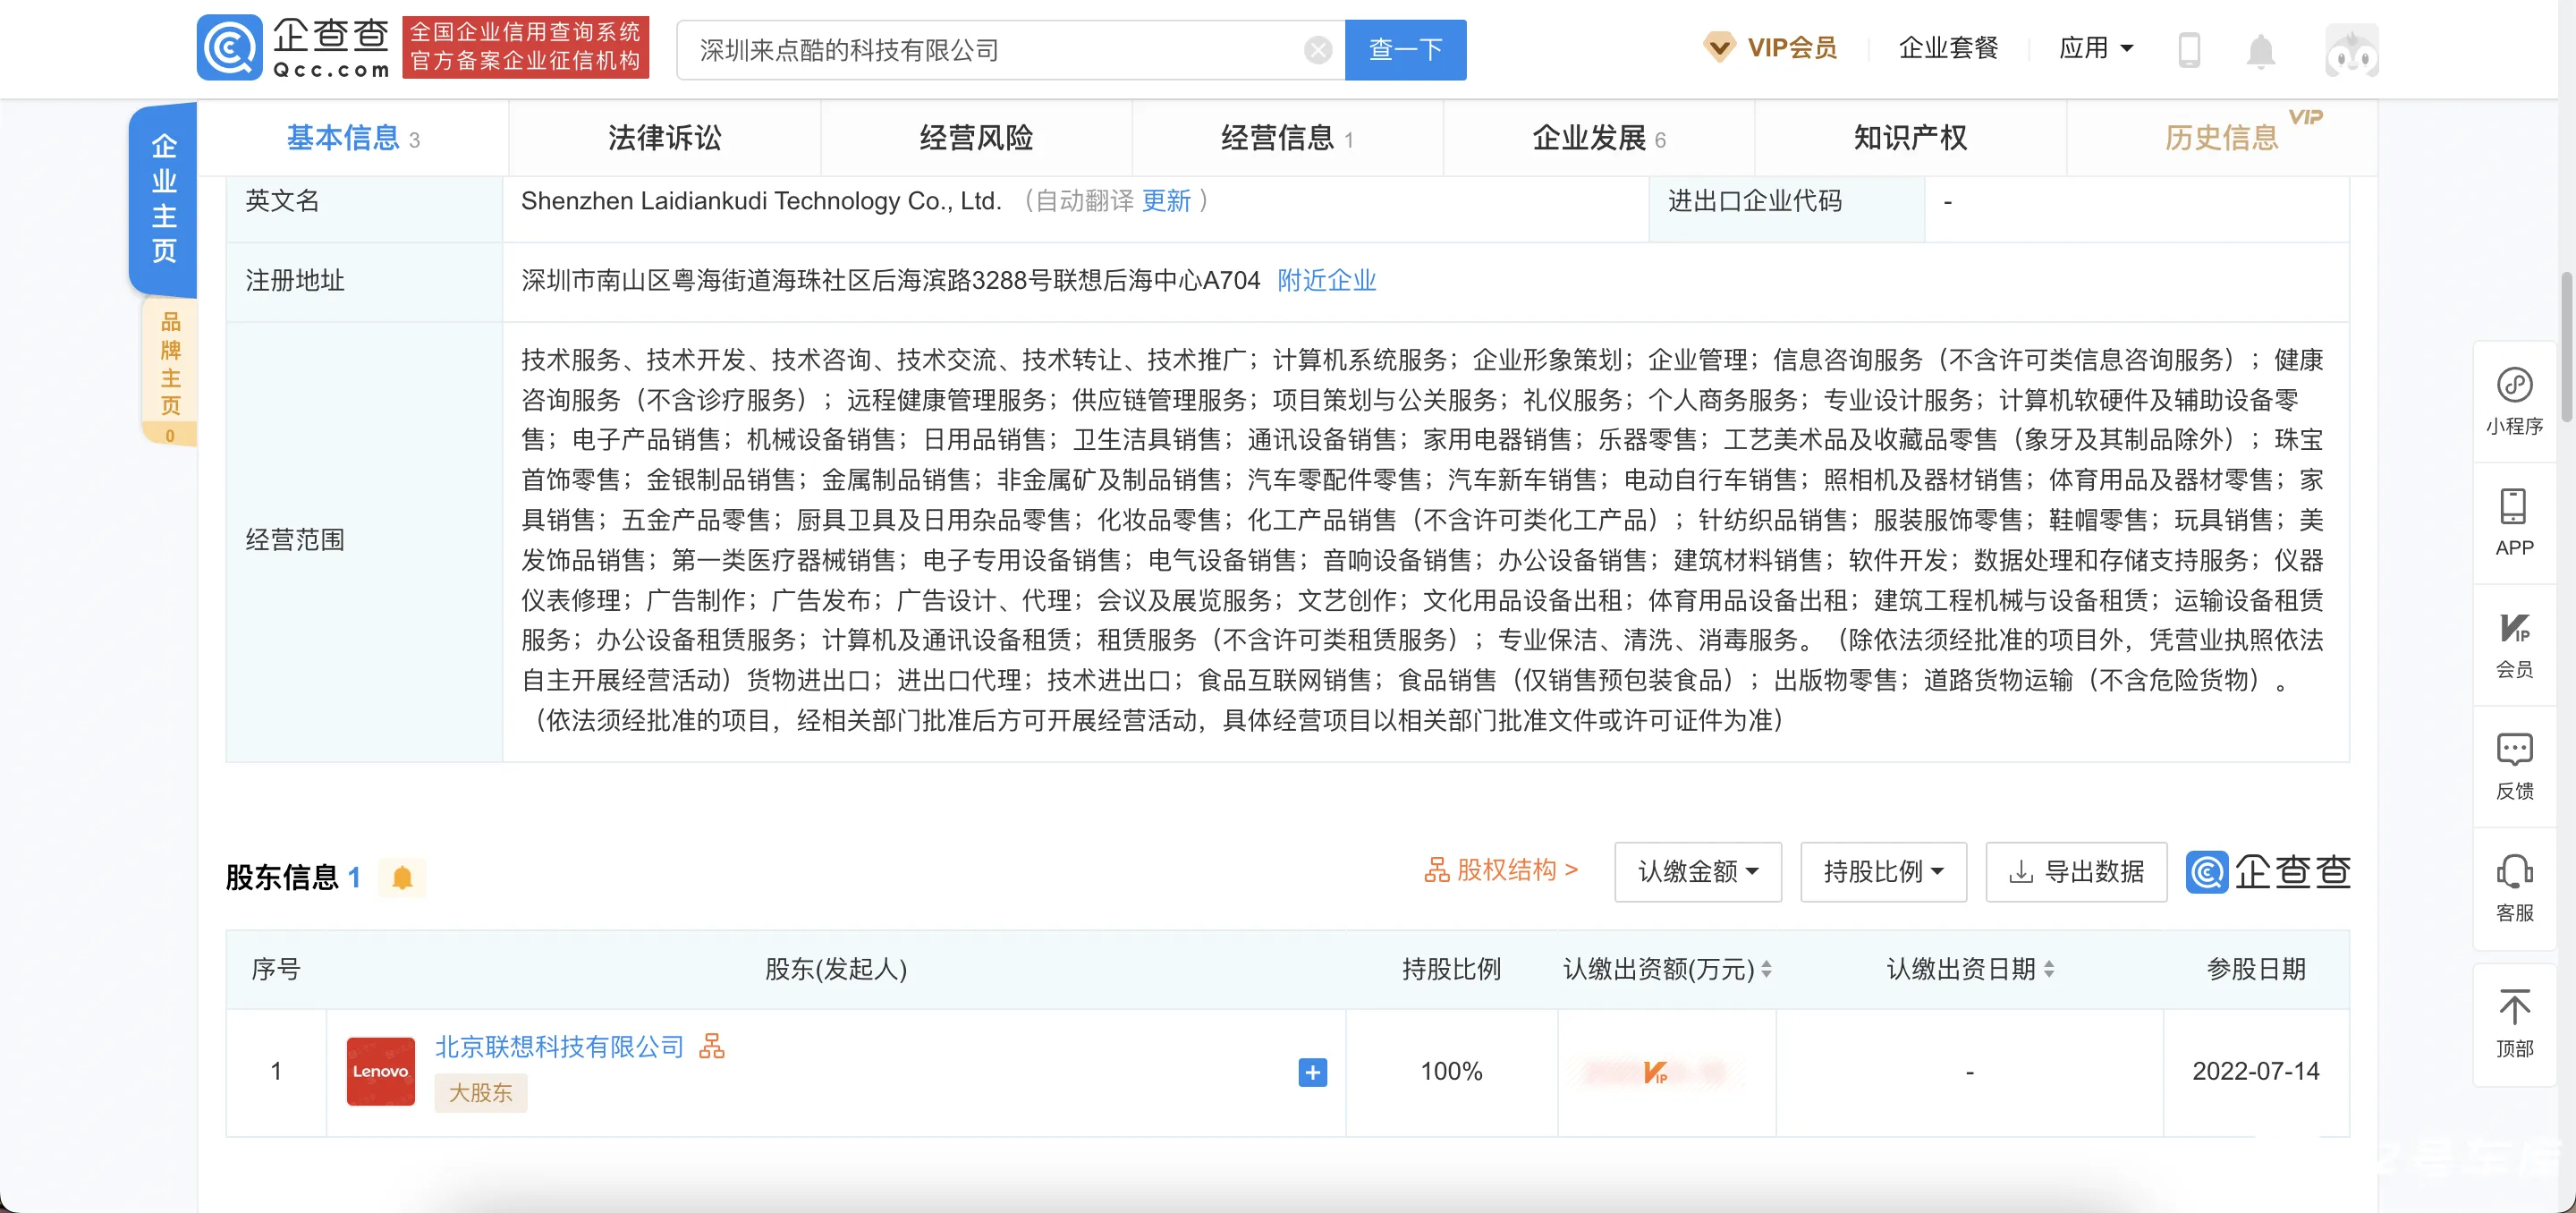Sort by 认缴出资额 column arrows
This screenshot has width=2576, height=1213.
click(x=1766, y=969)
